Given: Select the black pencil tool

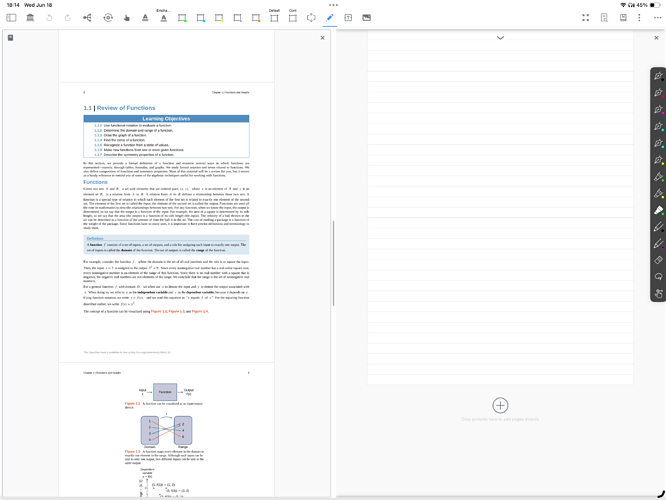Looking at the screenshot, I should pyautogui.click(x=658, y=227).
